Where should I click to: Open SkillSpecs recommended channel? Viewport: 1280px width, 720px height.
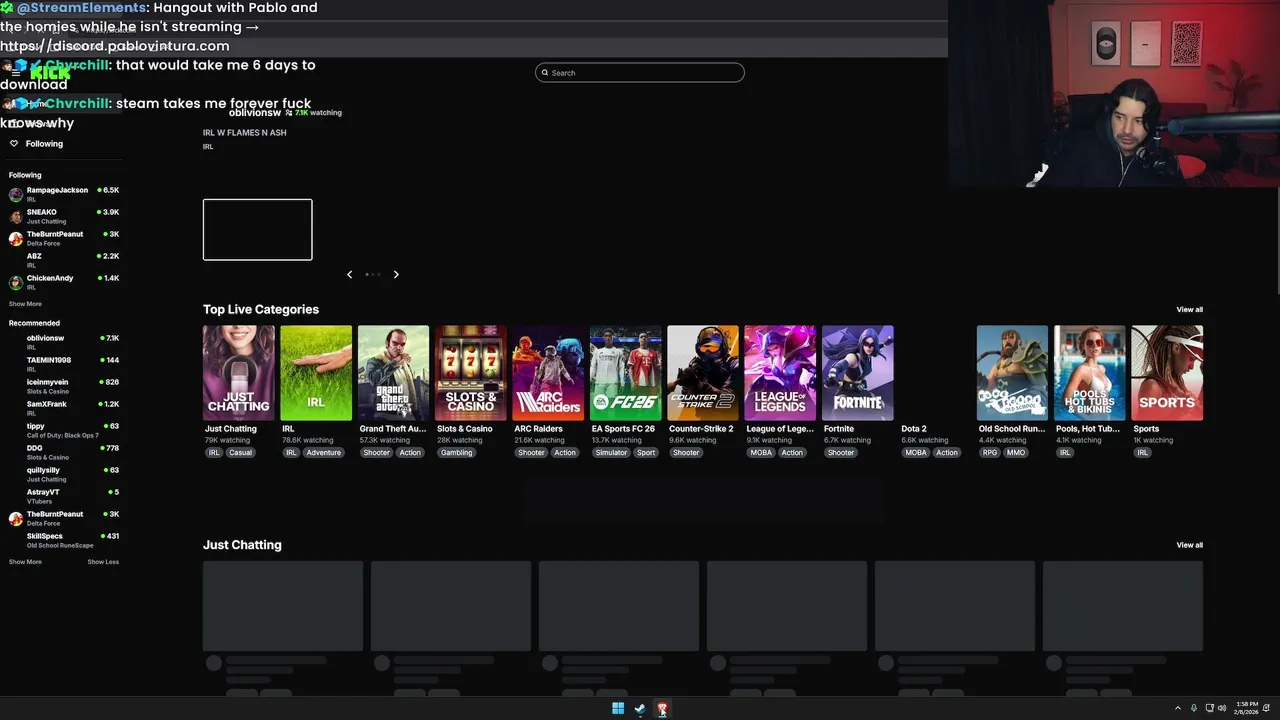[x=64, y=540]
